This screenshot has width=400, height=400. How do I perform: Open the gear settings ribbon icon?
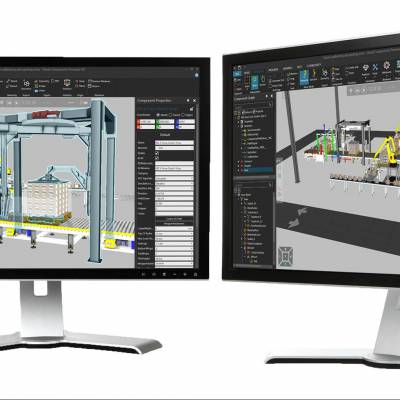pyautogui.click(x=386, y=65)
